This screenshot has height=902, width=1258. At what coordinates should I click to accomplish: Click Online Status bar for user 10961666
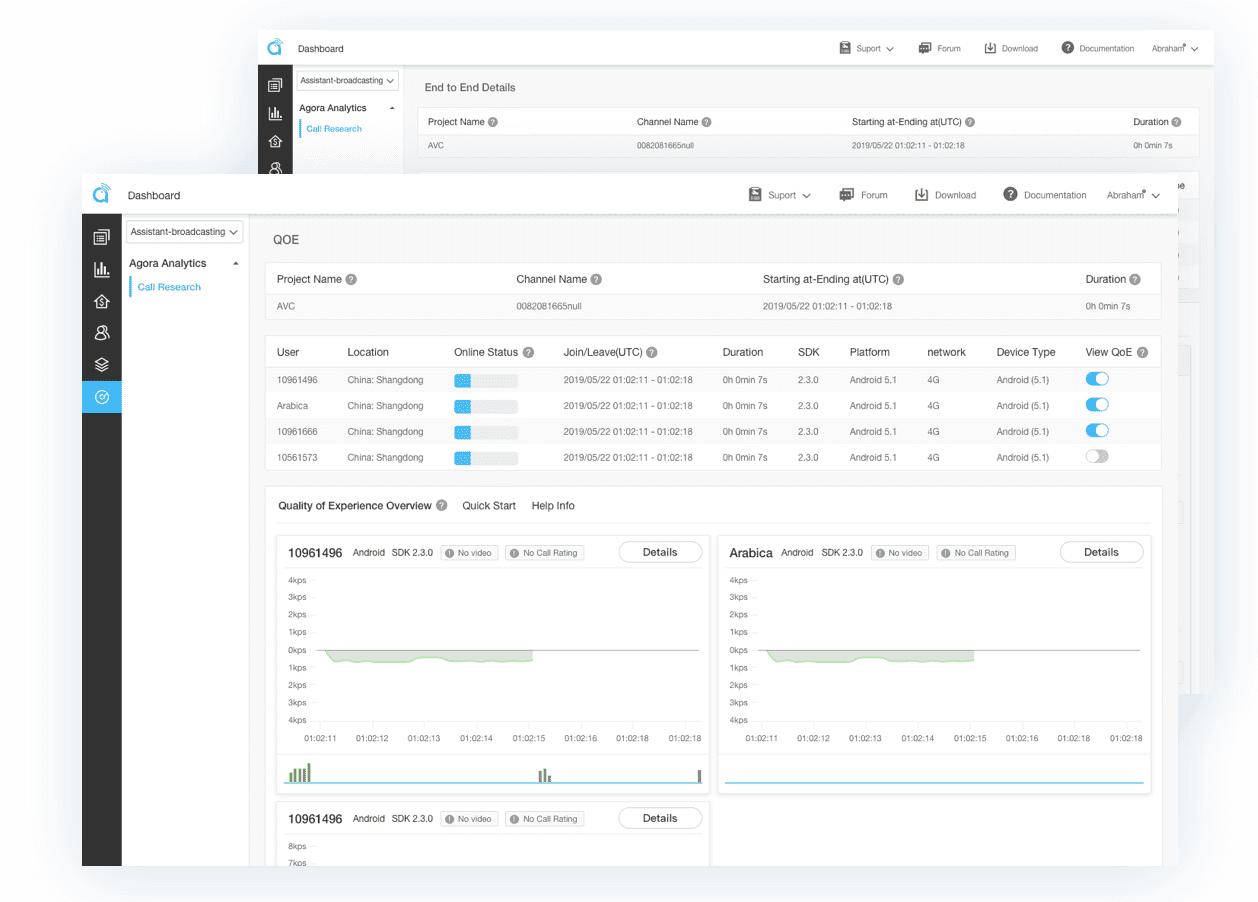485,432
